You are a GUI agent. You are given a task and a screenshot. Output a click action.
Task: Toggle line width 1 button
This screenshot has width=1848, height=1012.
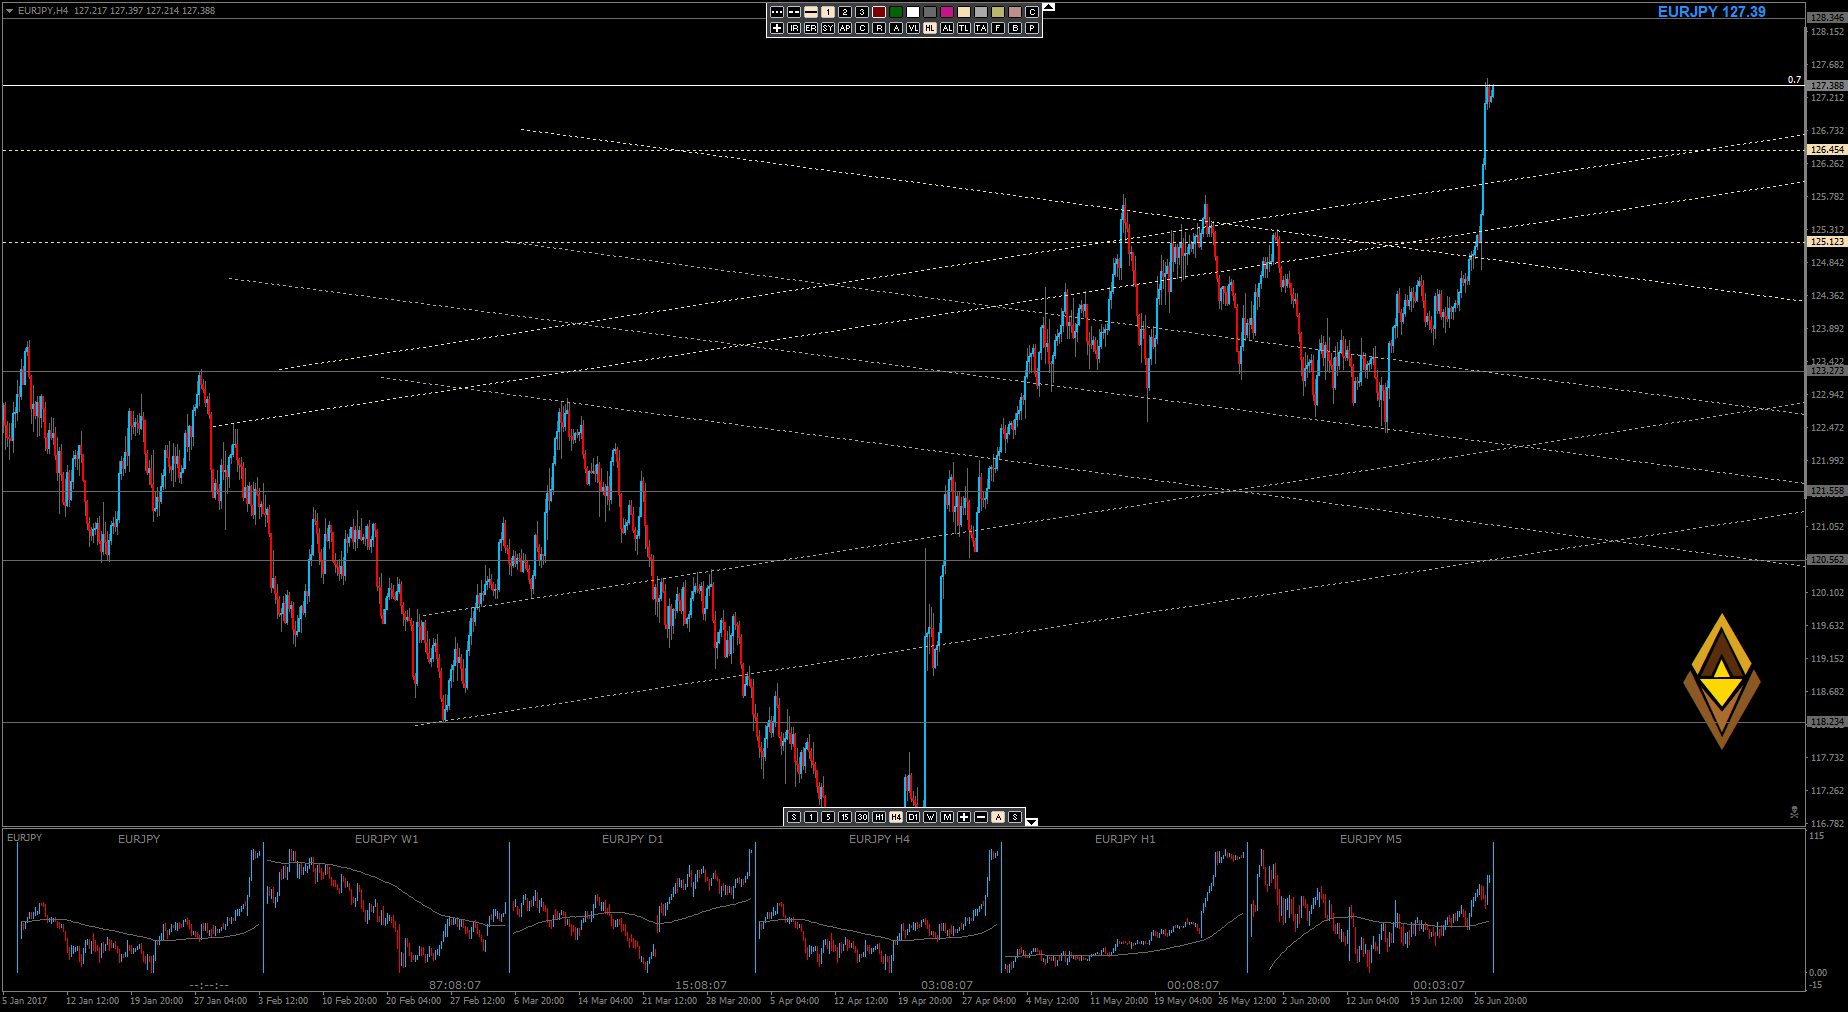click(828, 12)
